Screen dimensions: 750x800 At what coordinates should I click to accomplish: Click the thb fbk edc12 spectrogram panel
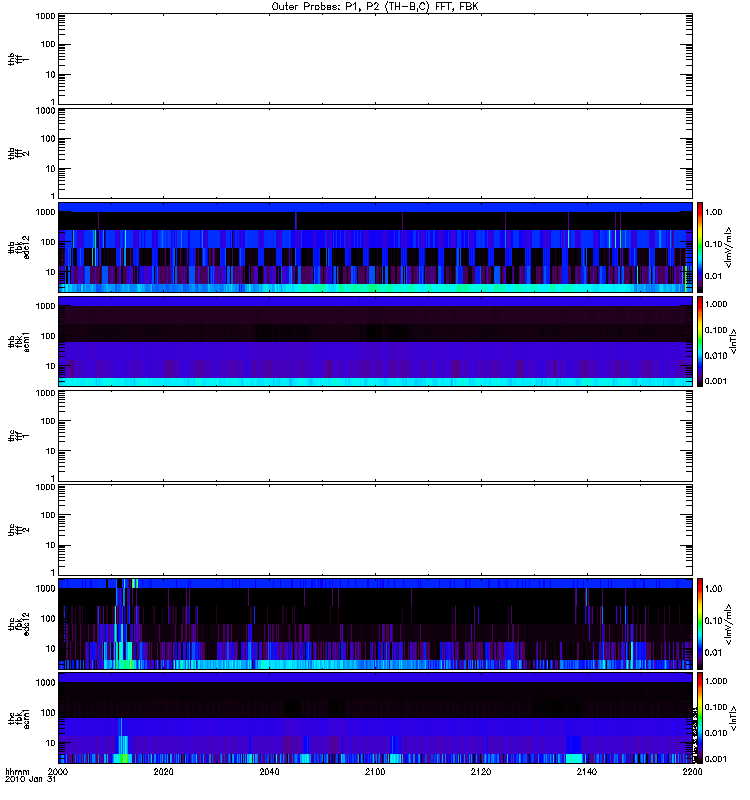375,247
